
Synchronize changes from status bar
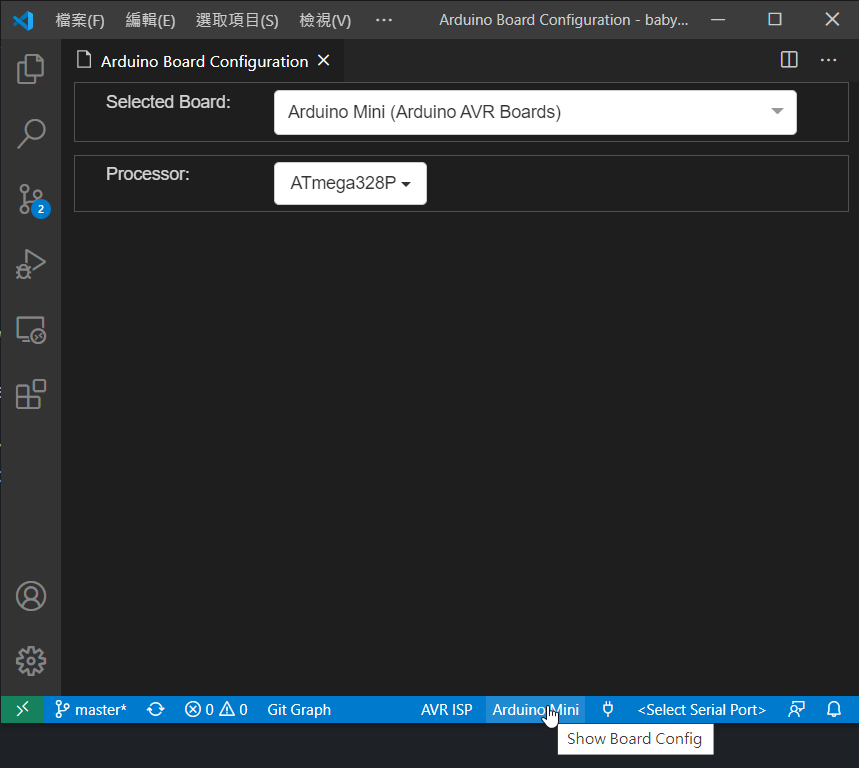coord(156,709)
